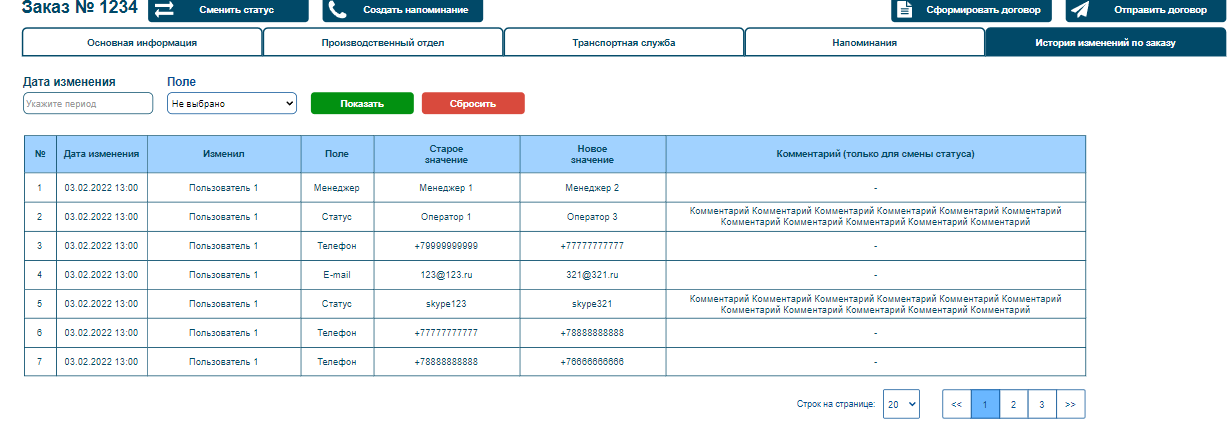Image resolution: width=1228 pixels, height=446 pixels.
Task: Open the Транспортная служба tab
Action: coord(624,43)
